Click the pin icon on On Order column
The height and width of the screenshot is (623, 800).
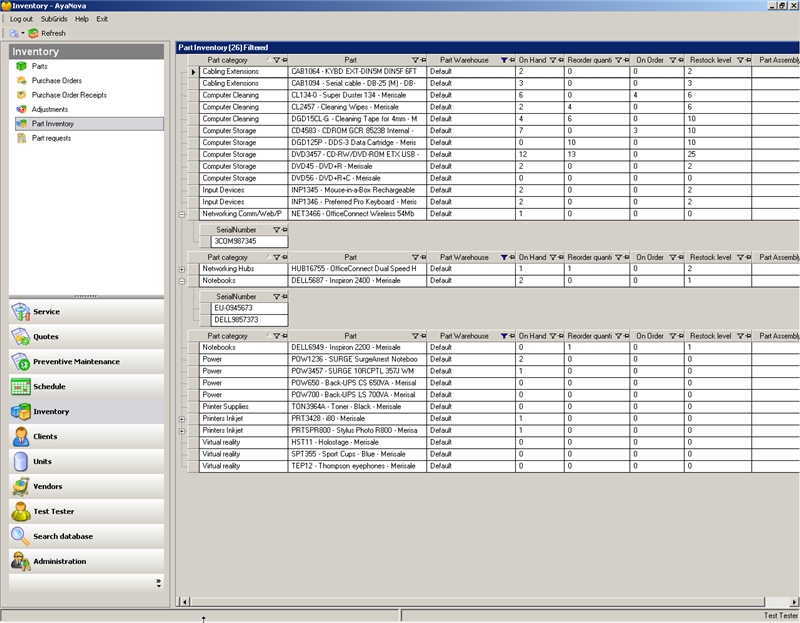tap(681, 60)
